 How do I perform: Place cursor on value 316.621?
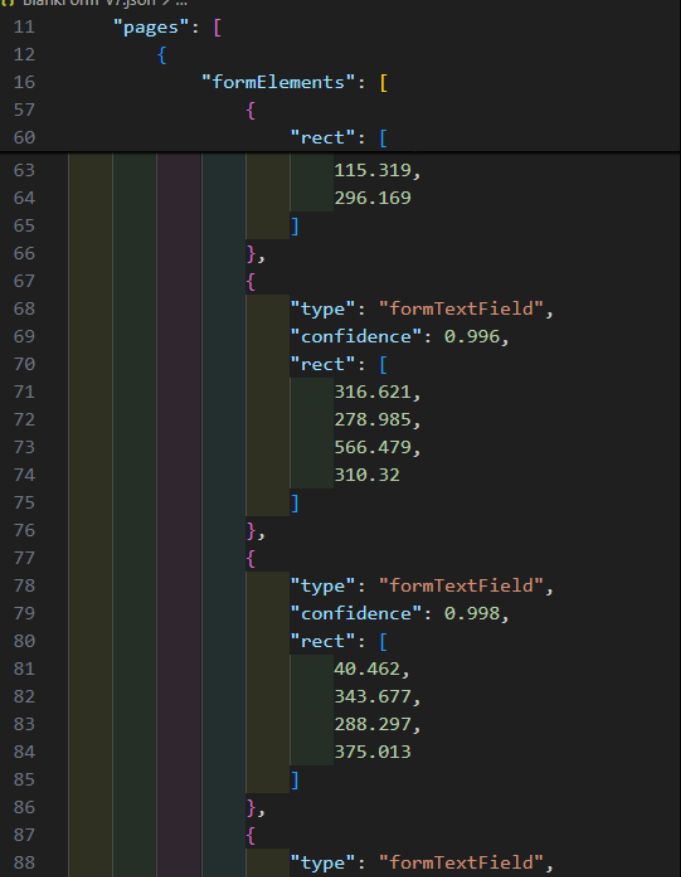pos(372,392)
